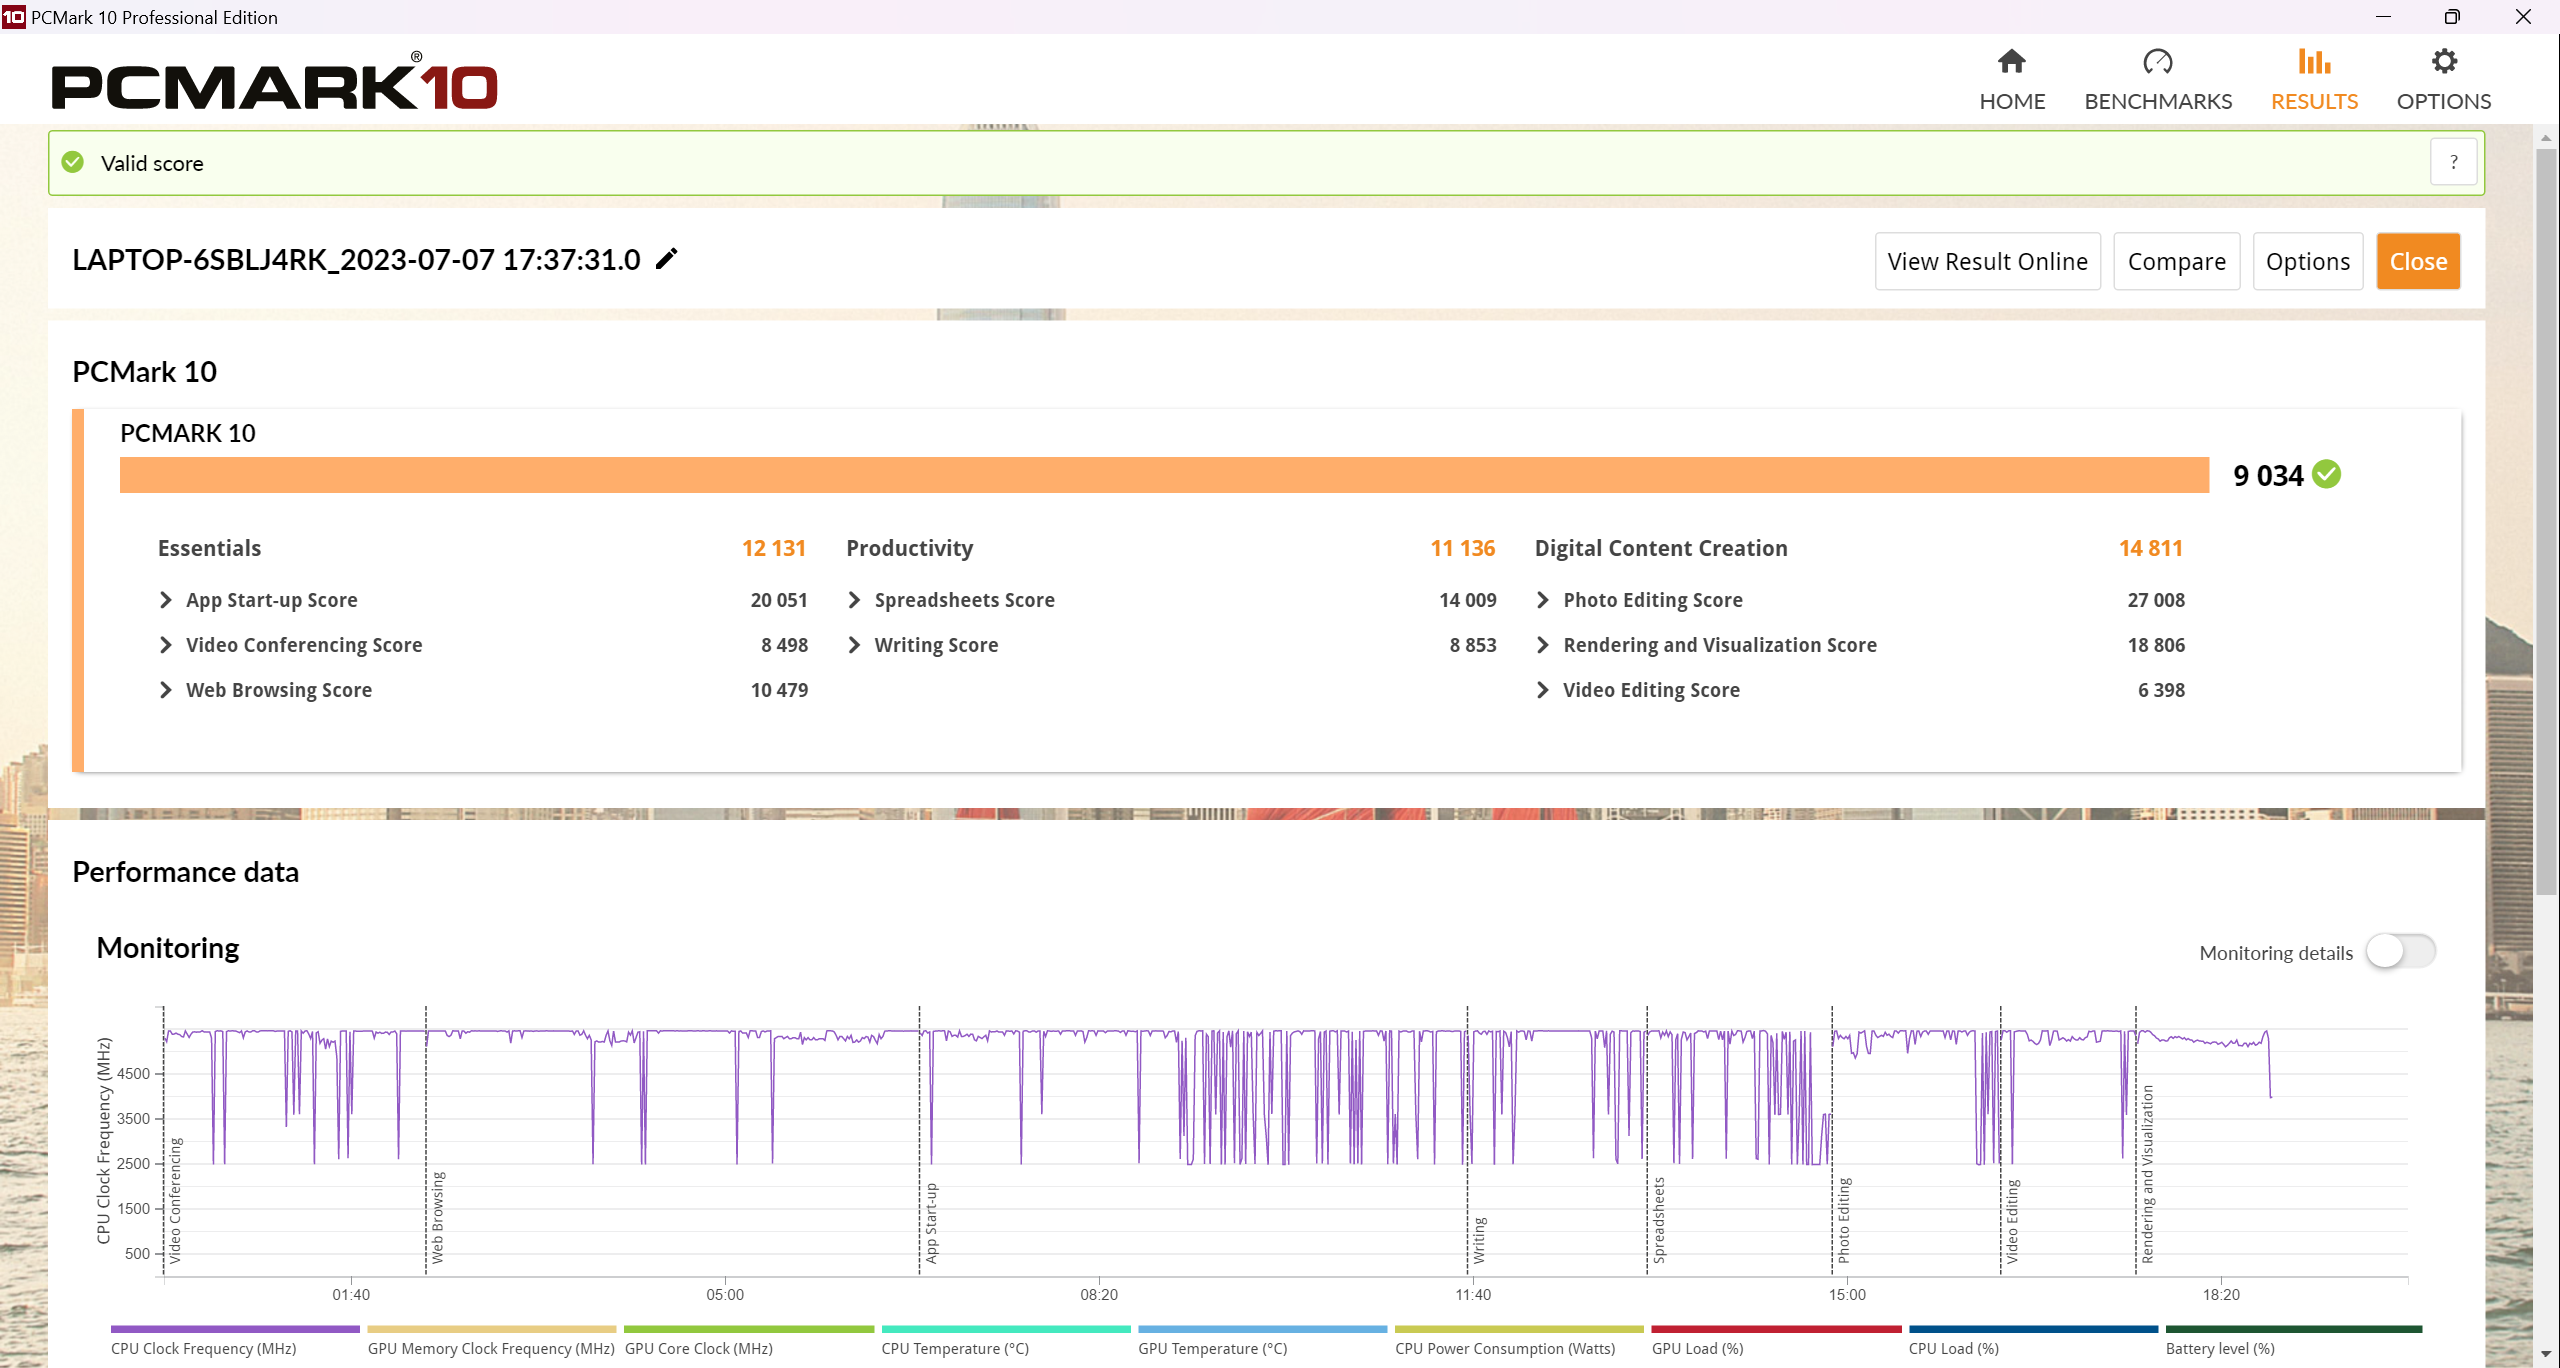This screenshot has height=1368, width=2560.
Task: Toggle GPU Temperature legend swatch
Action: click(x=1263, y=1329)
